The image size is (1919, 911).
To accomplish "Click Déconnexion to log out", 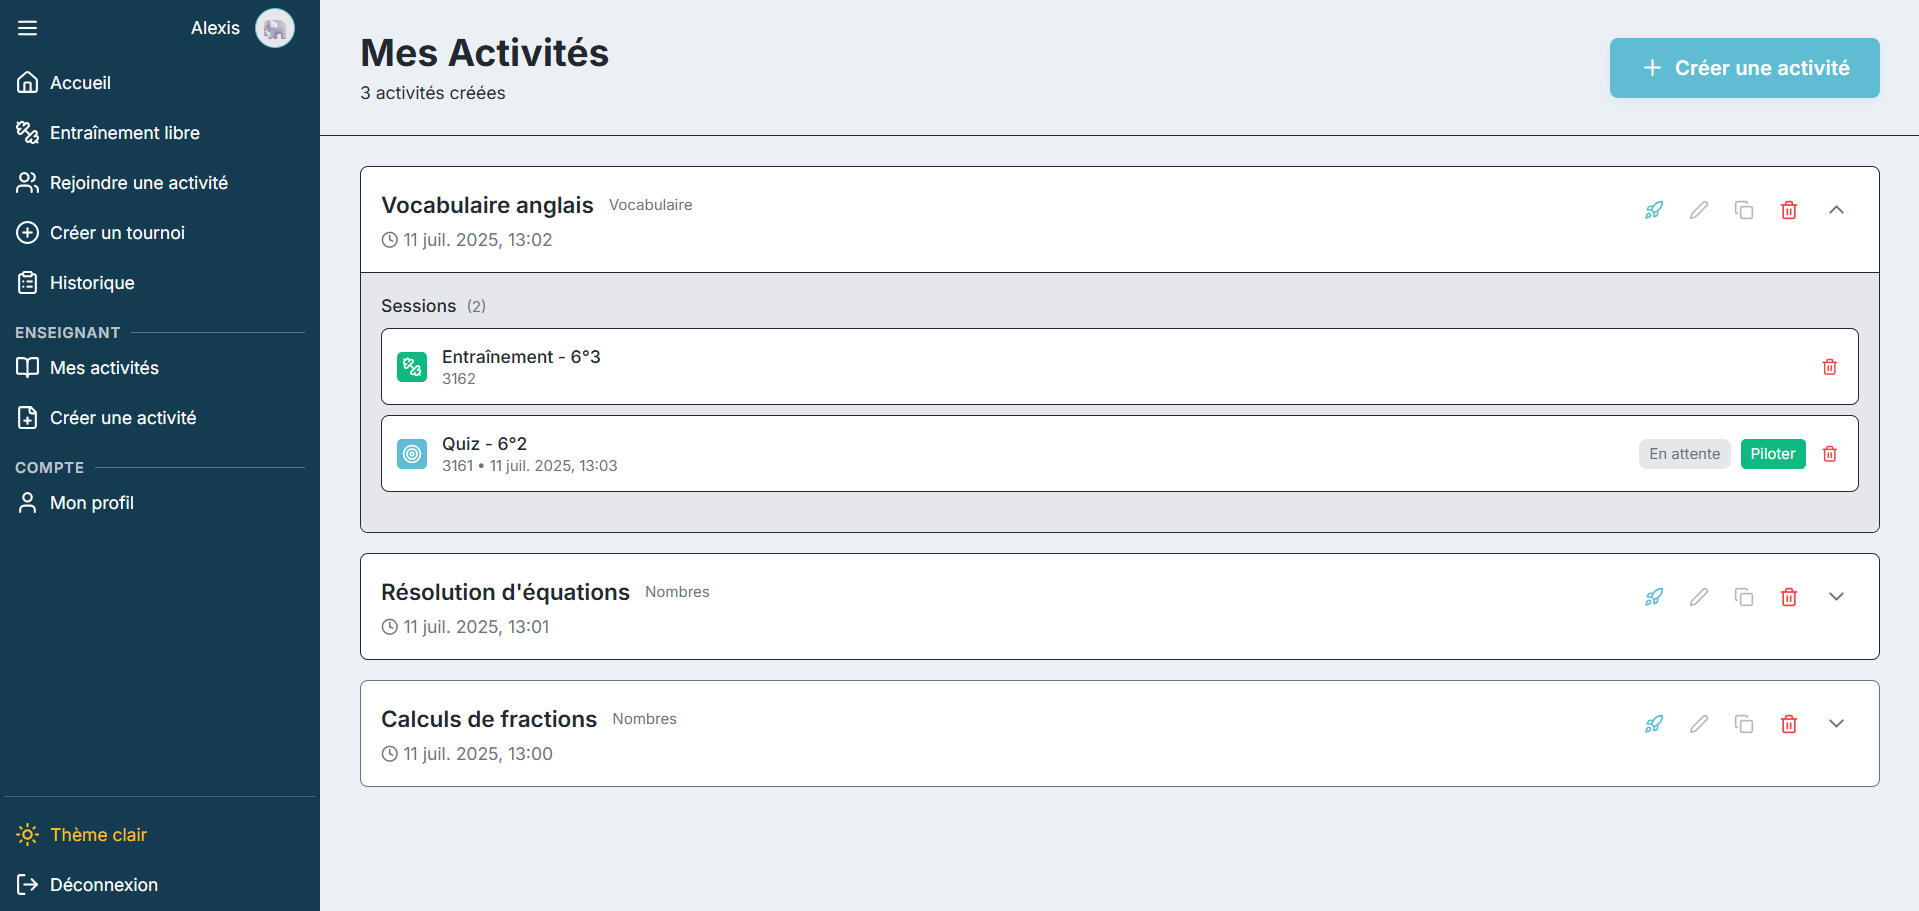I will coord(103,885).
